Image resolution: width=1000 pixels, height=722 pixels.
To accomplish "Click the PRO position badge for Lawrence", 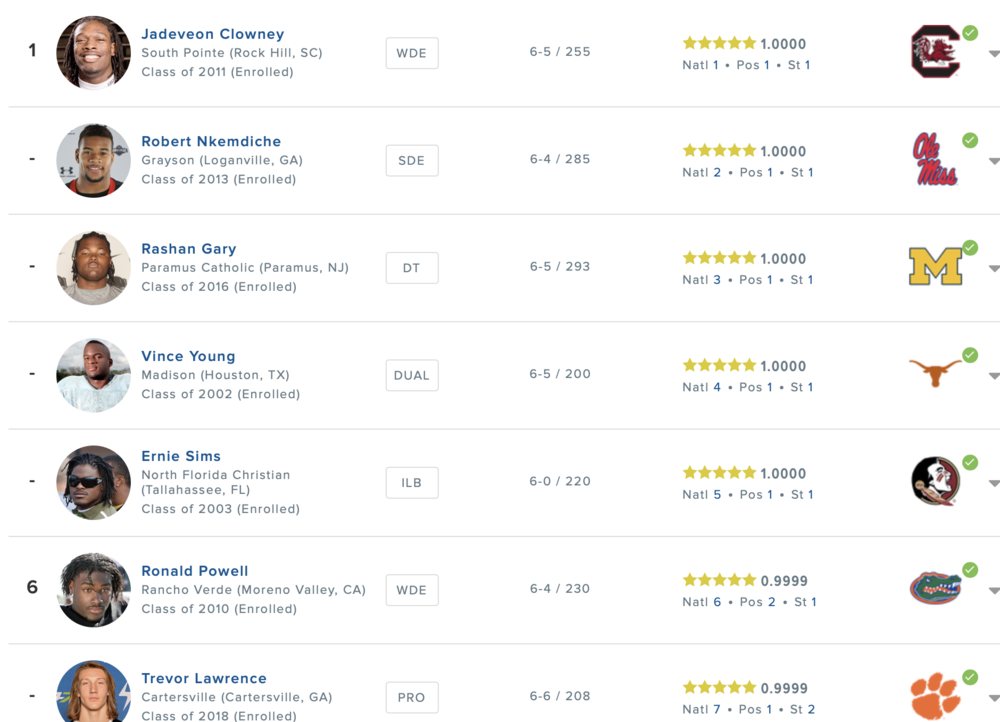I will [411, 697].
